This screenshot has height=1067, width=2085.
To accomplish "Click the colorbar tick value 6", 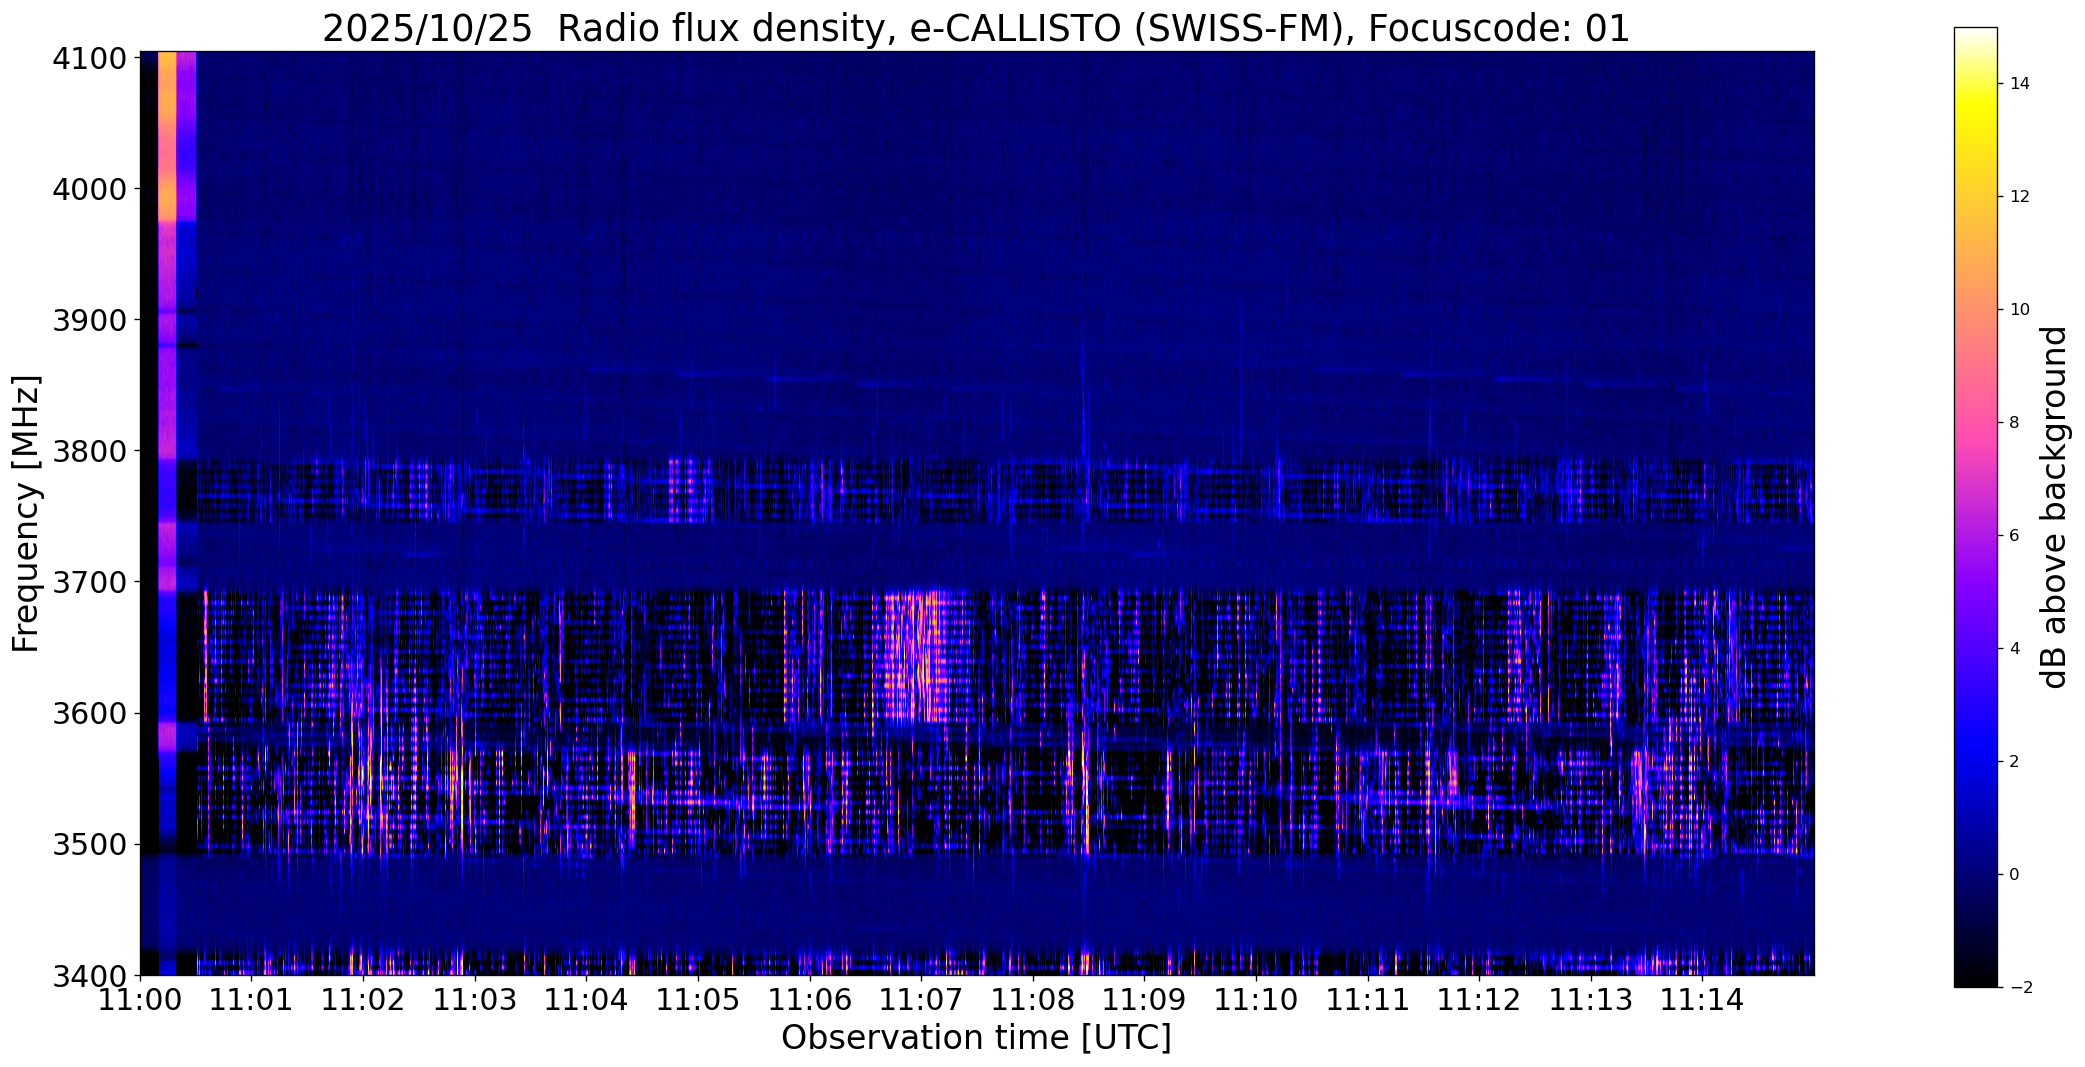I will click(2014, 536).
